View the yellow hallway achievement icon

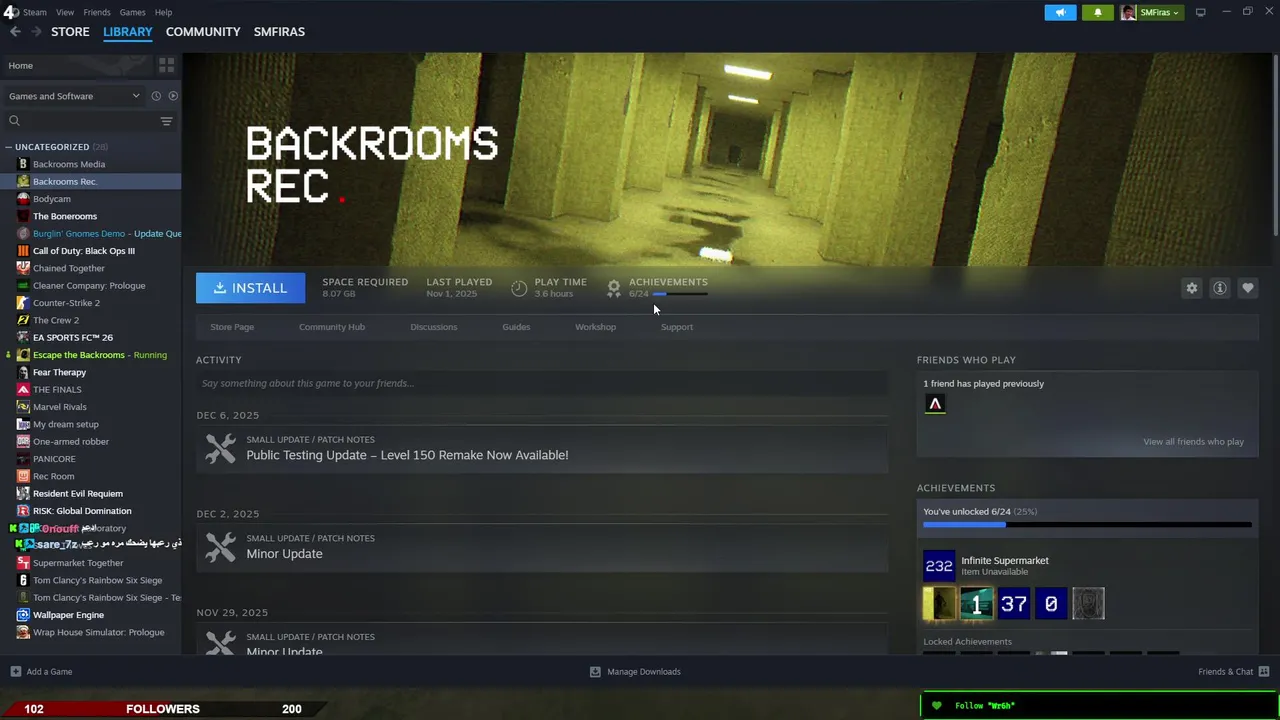pyautogui.click(x=940, y=603)
